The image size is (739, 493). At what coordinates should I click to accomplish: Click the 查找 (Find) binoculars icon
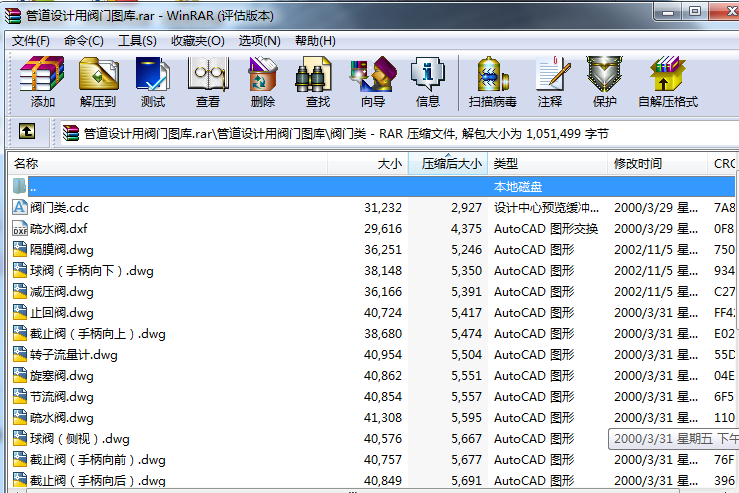pyautogui.click(x=313, y=74)
